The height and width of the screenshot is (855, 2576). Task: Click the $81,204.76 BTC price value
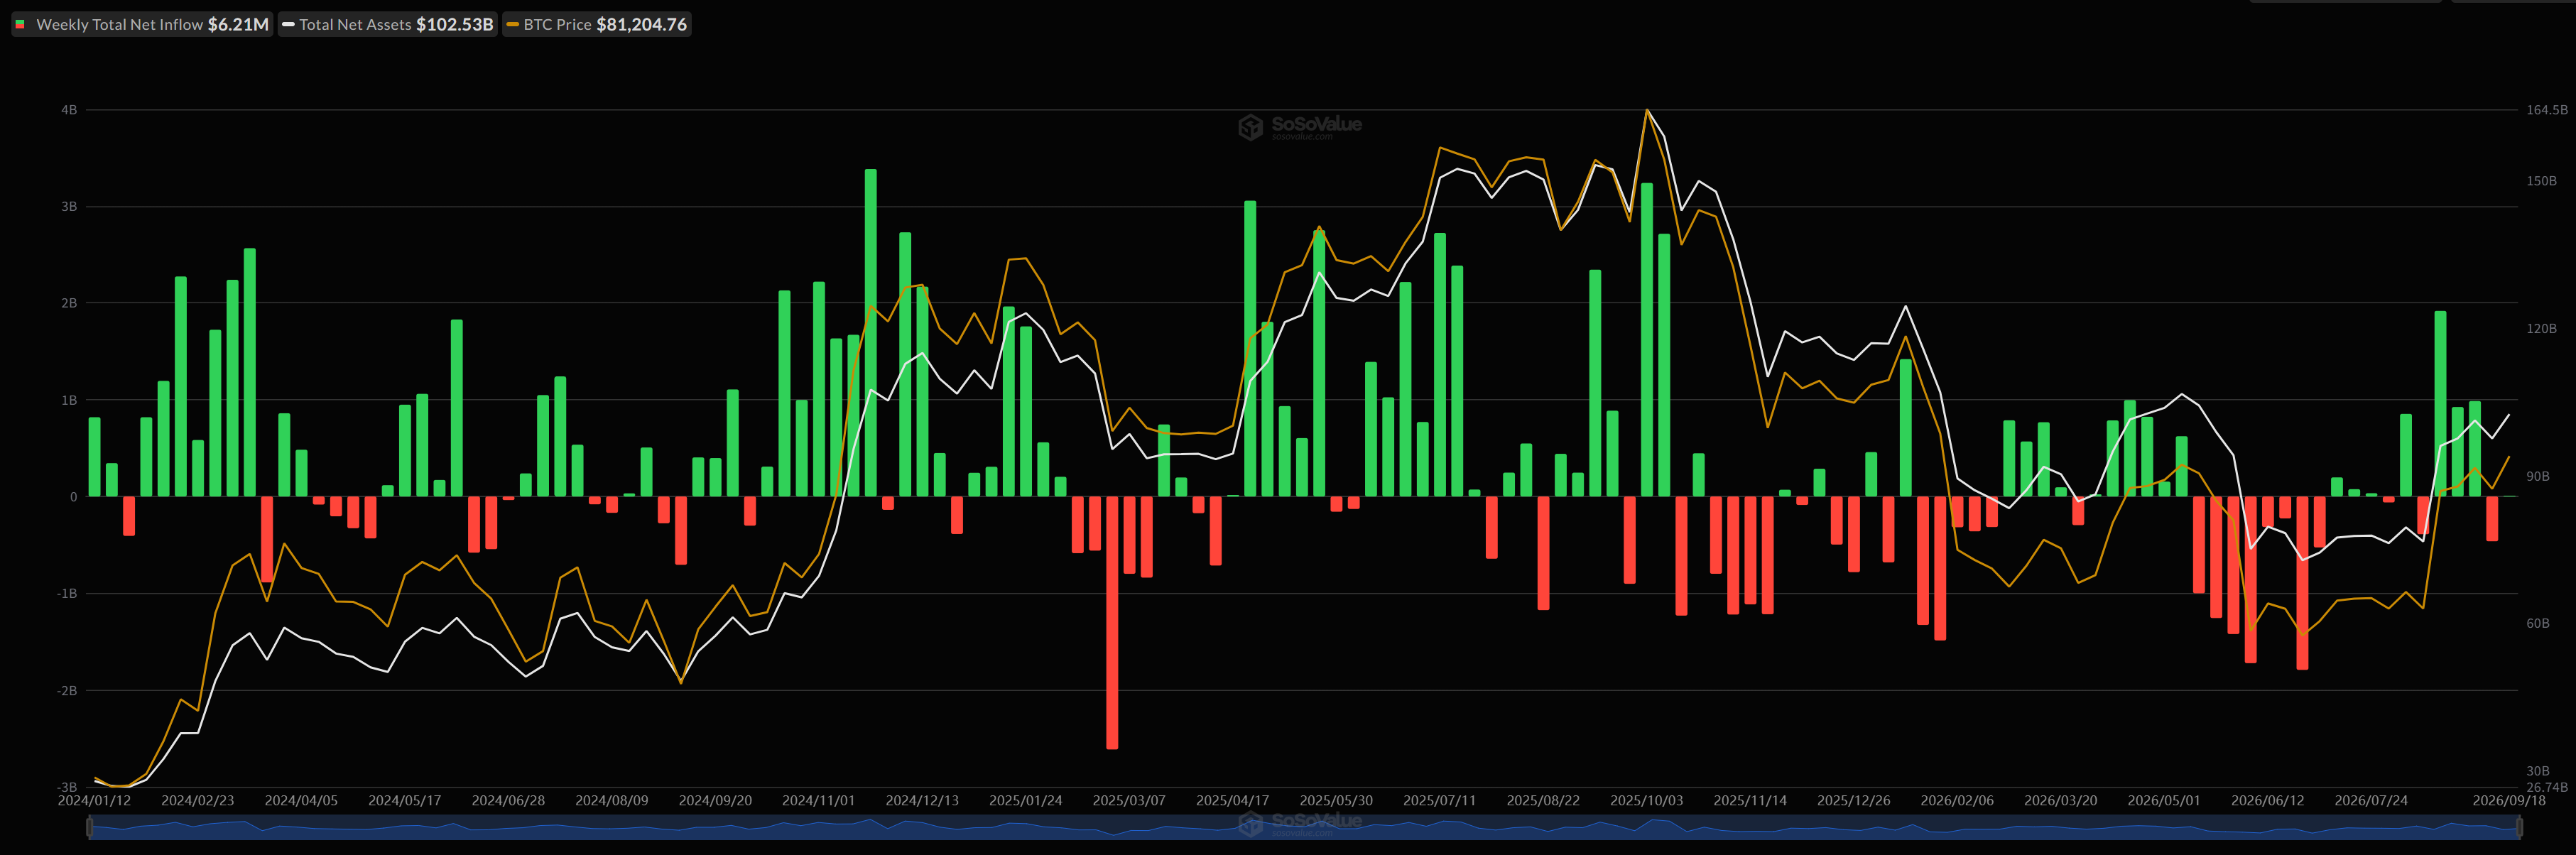641,24
